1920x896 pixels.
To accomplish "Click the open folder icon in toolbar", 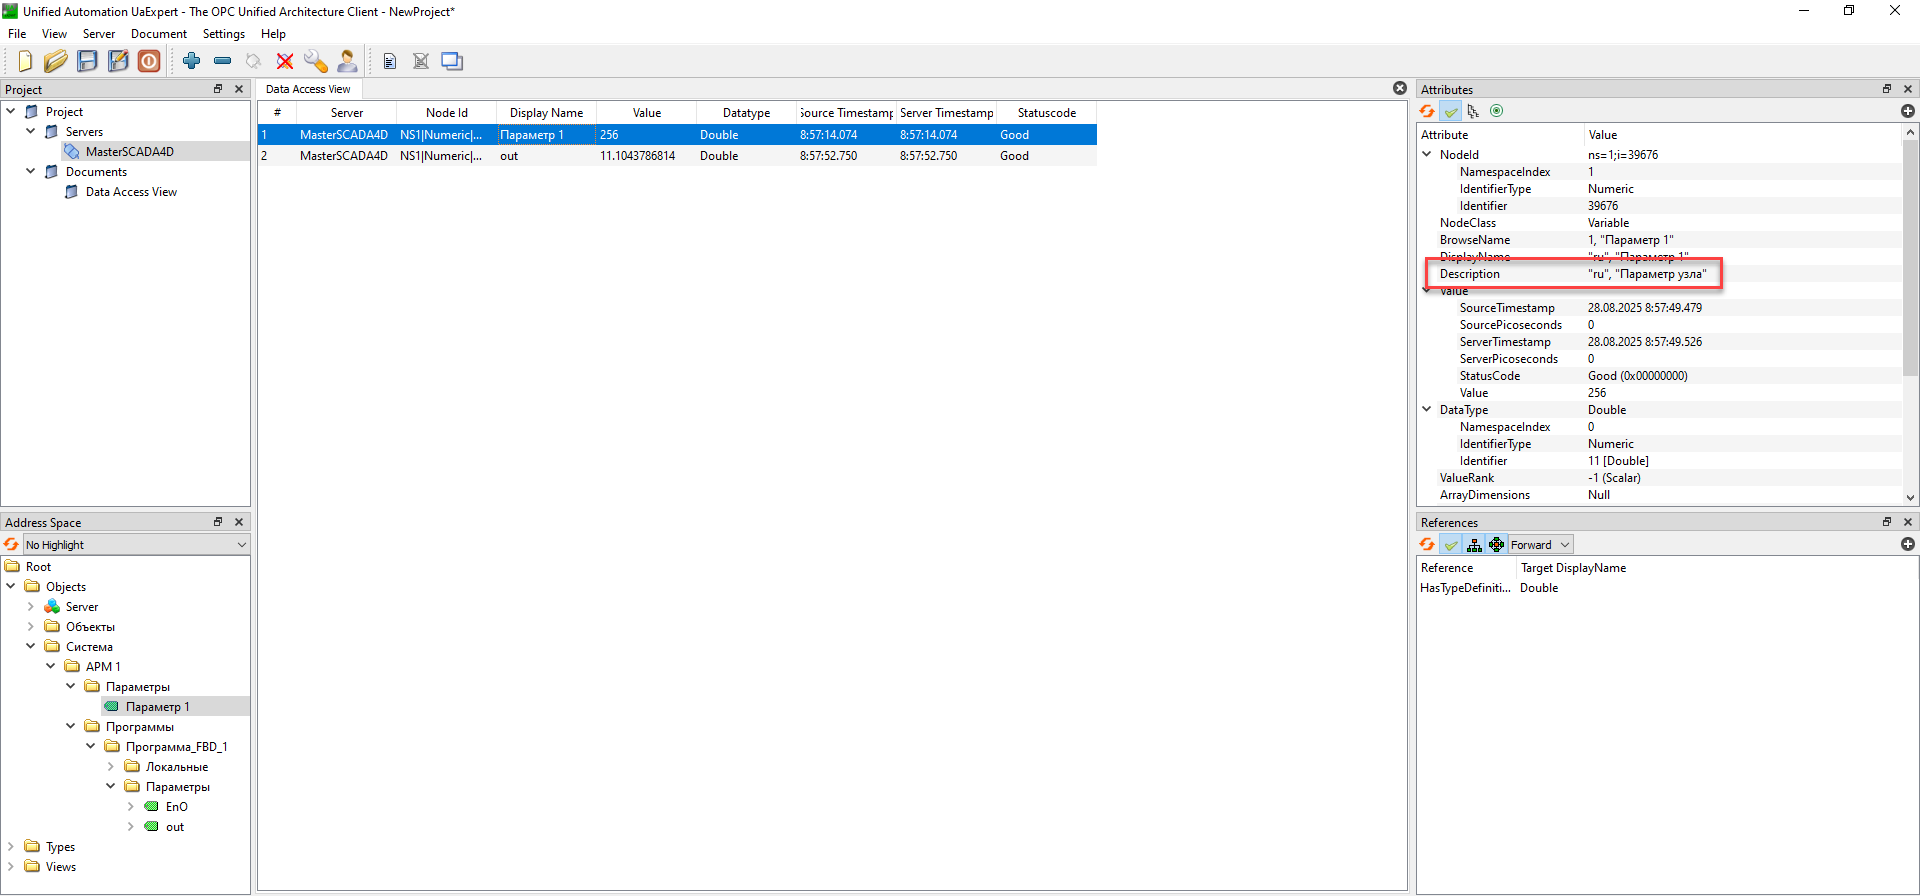I will (56, 61).
